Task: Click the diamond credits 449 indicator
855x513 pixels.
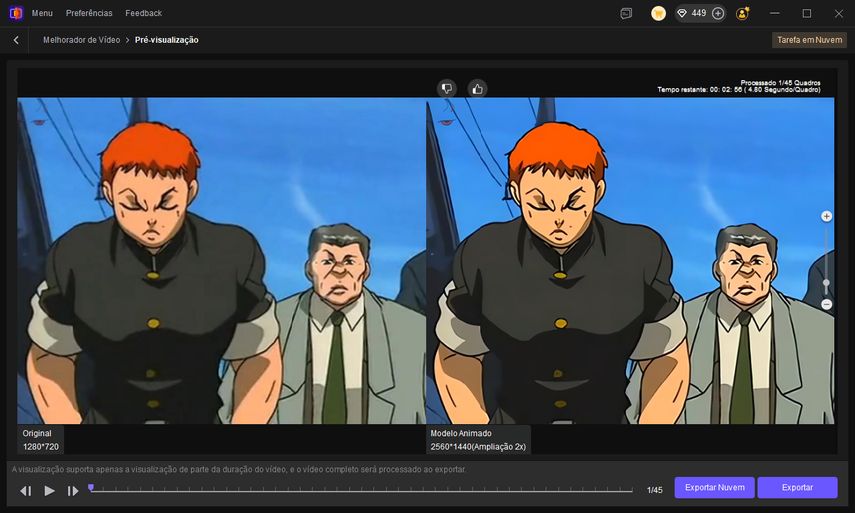Action: (691, 13)
